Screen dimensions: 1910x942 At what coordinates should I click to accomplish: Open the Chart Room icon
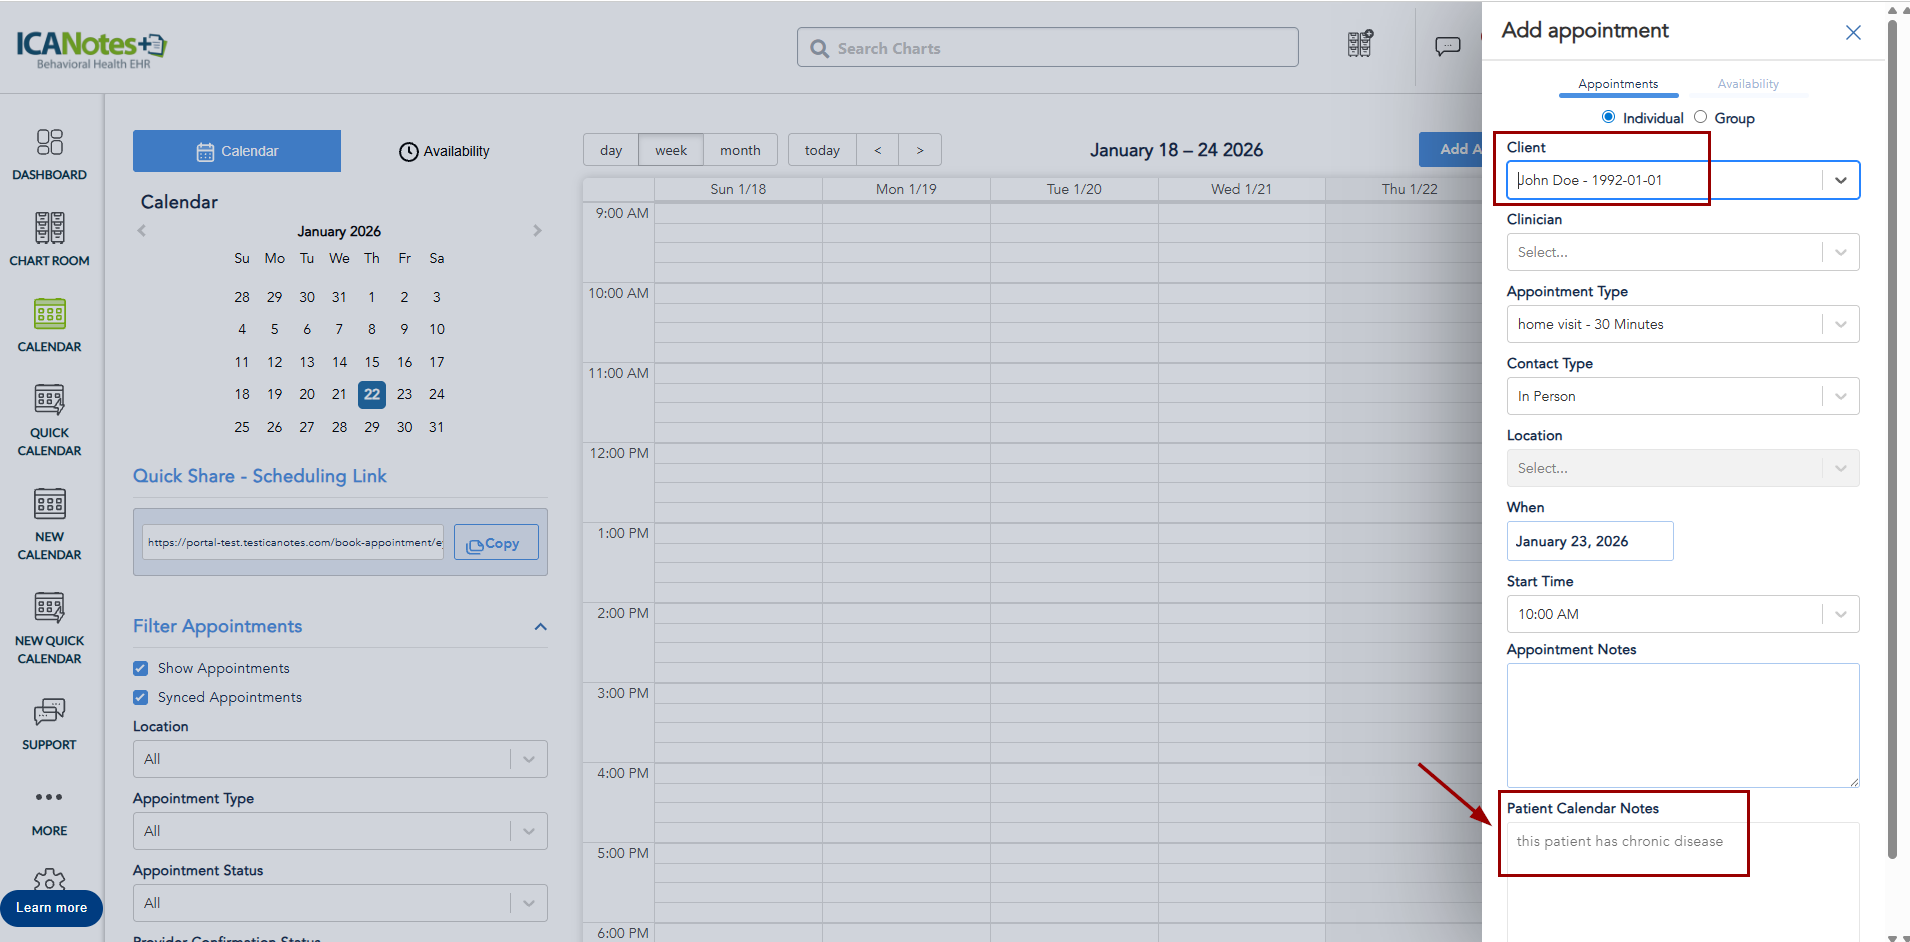pyautogui.click(x=49, y=229)
